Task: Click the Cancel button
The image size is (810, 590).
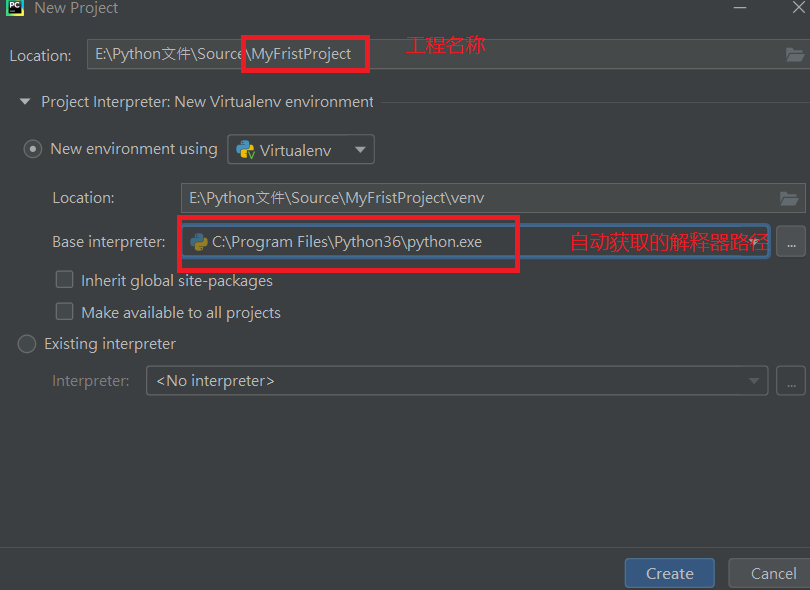Action: click(x=771, y=573)
